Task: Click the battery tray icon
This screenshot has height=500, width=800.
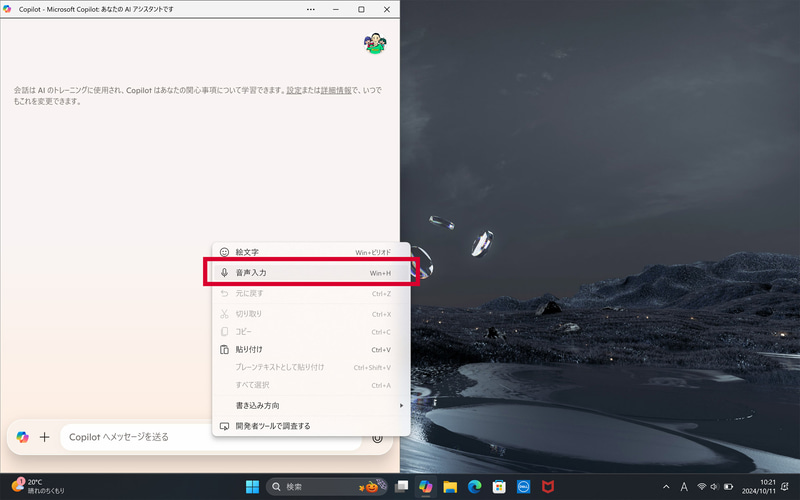Action: click(729, 487)
